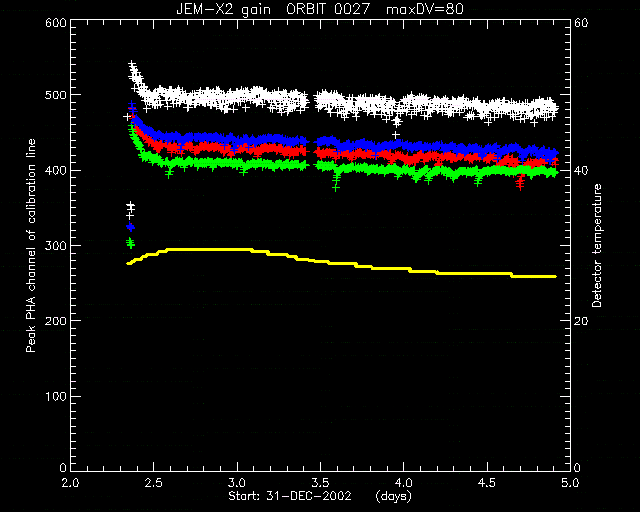Image resolution: width=640 pixels, height=512 pixels.
Task: Click the lone white cross below 450 near day 4
Action: click(x=395, y=134)
